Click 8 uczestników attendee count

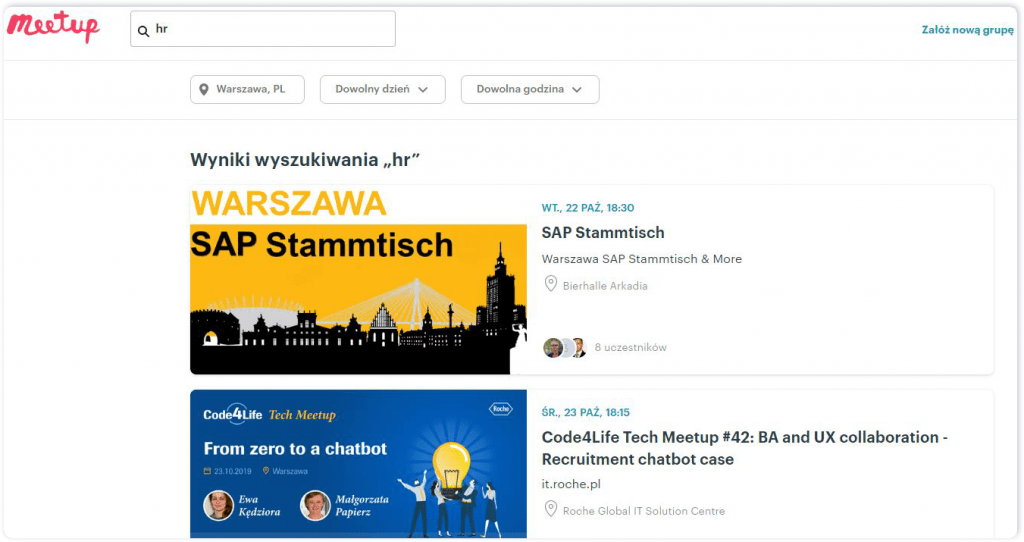click(630, 347)
